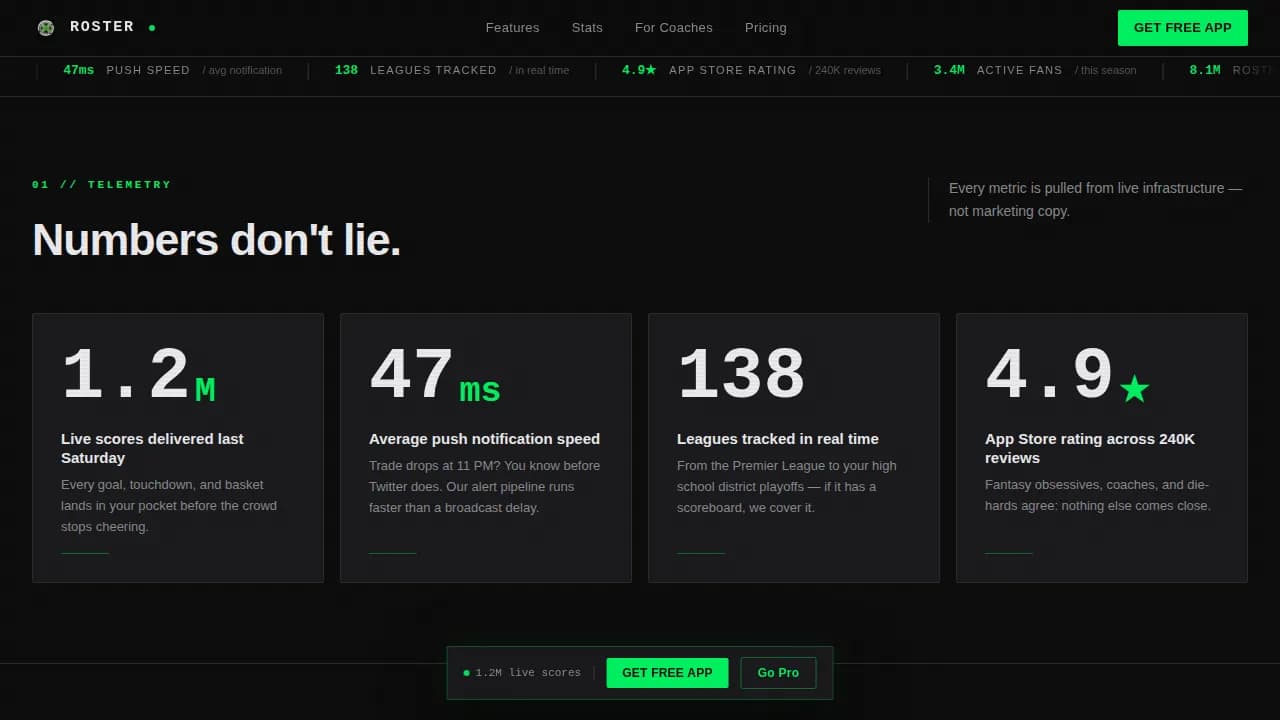
Task: Click '1.2M live scores' text in bottom bar
Action: tap(528, 673)
